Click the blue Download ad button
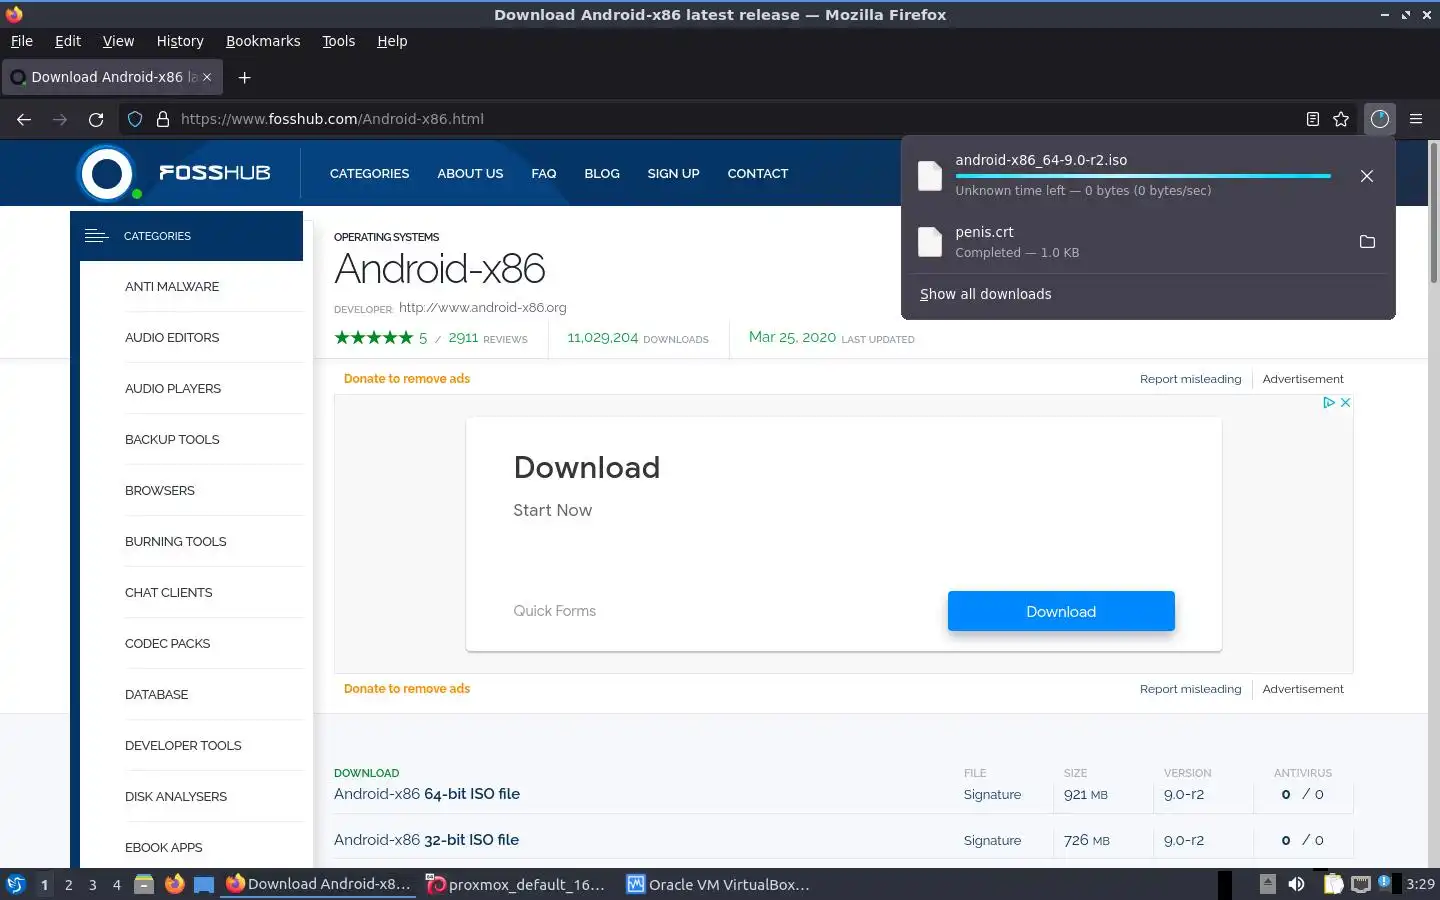Image resolution: width=1440 pixels, height=900 pixels. point(1061,611)
